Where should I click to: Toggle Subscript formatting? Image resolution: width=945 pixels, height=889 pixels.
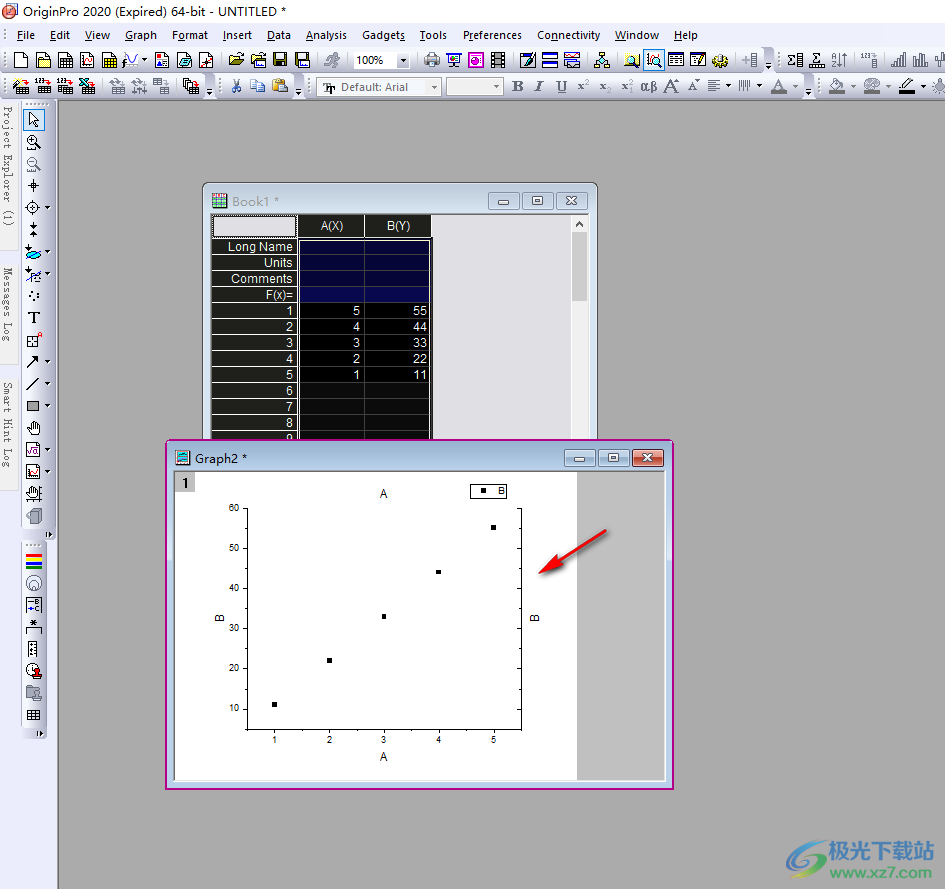[605, 87]
